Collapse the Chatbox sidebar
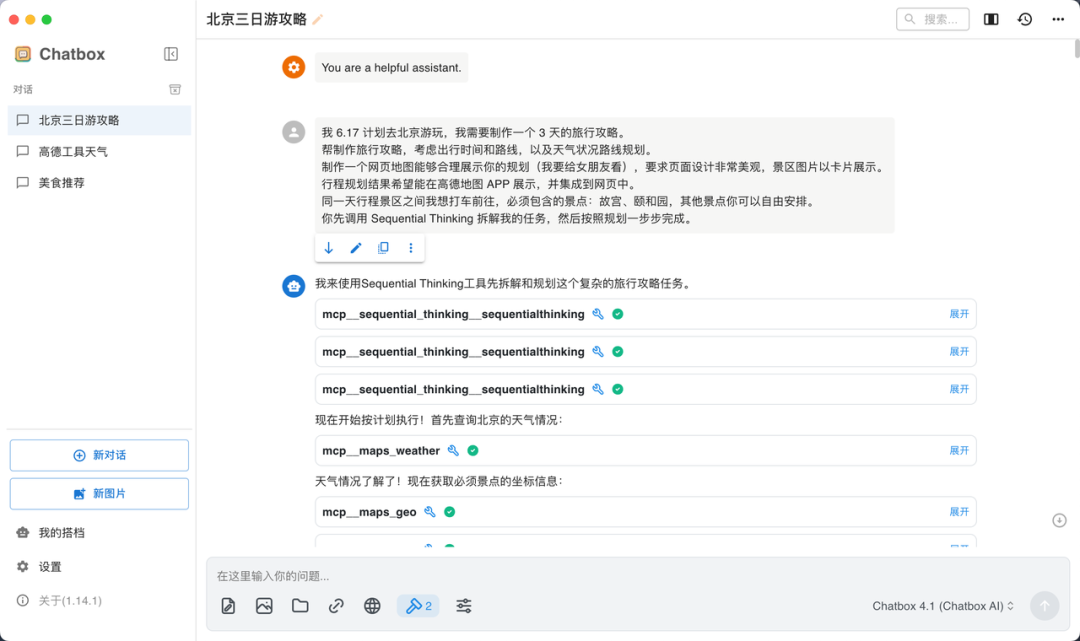 170,54
